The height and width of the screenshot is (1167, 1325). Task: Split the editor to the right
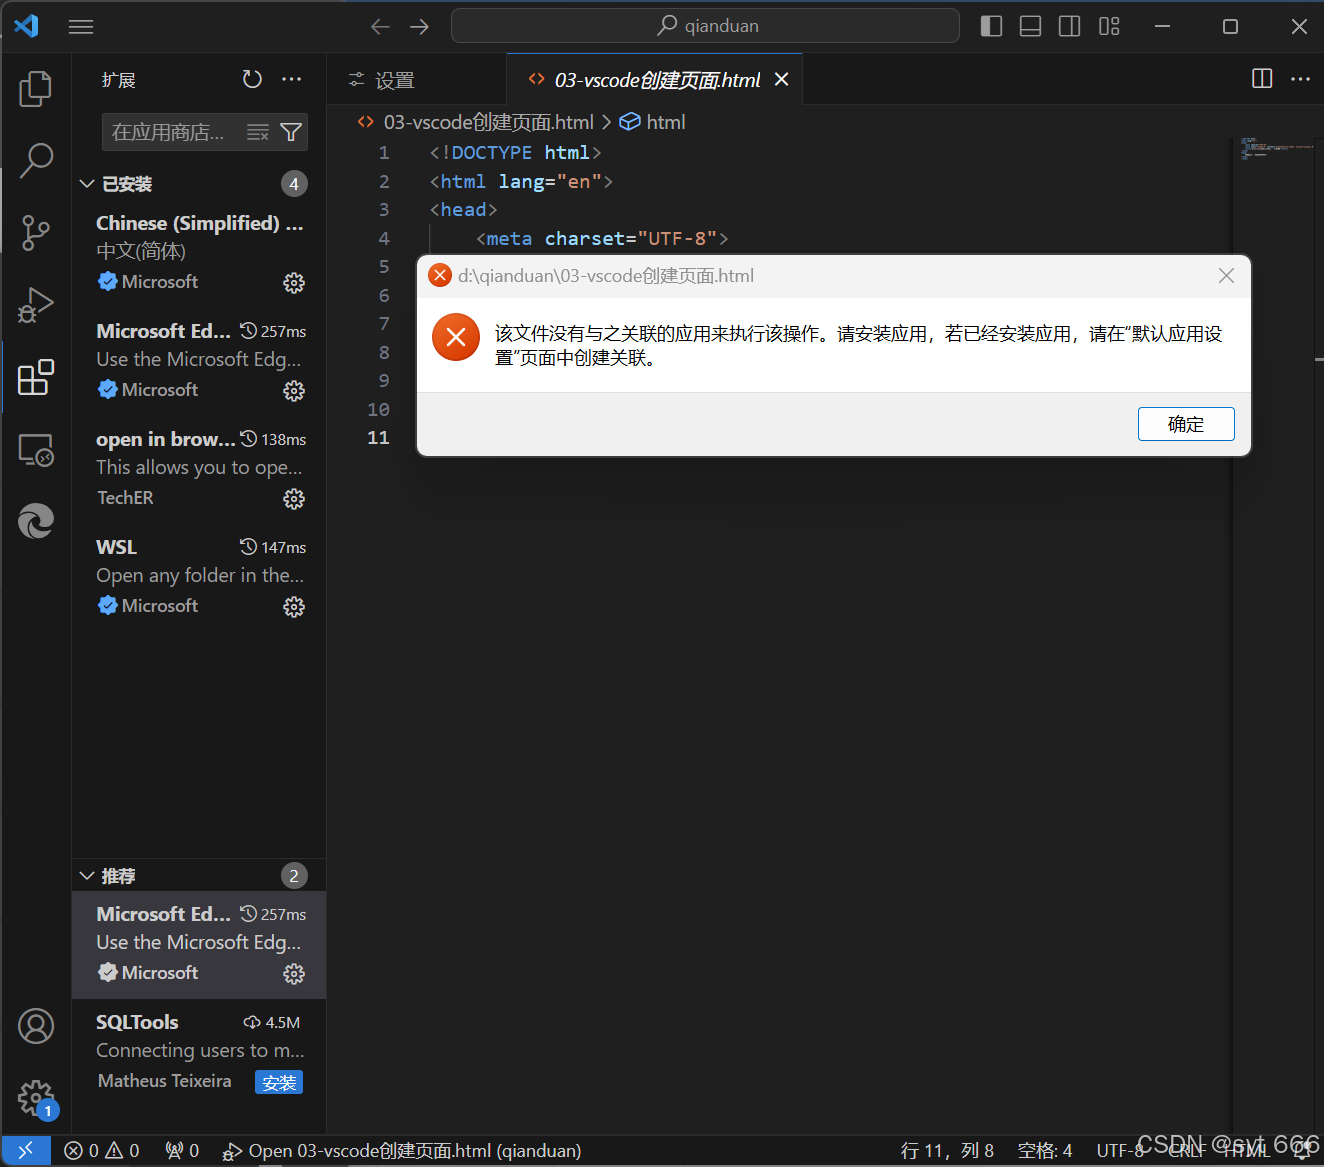click(1262, 79)
